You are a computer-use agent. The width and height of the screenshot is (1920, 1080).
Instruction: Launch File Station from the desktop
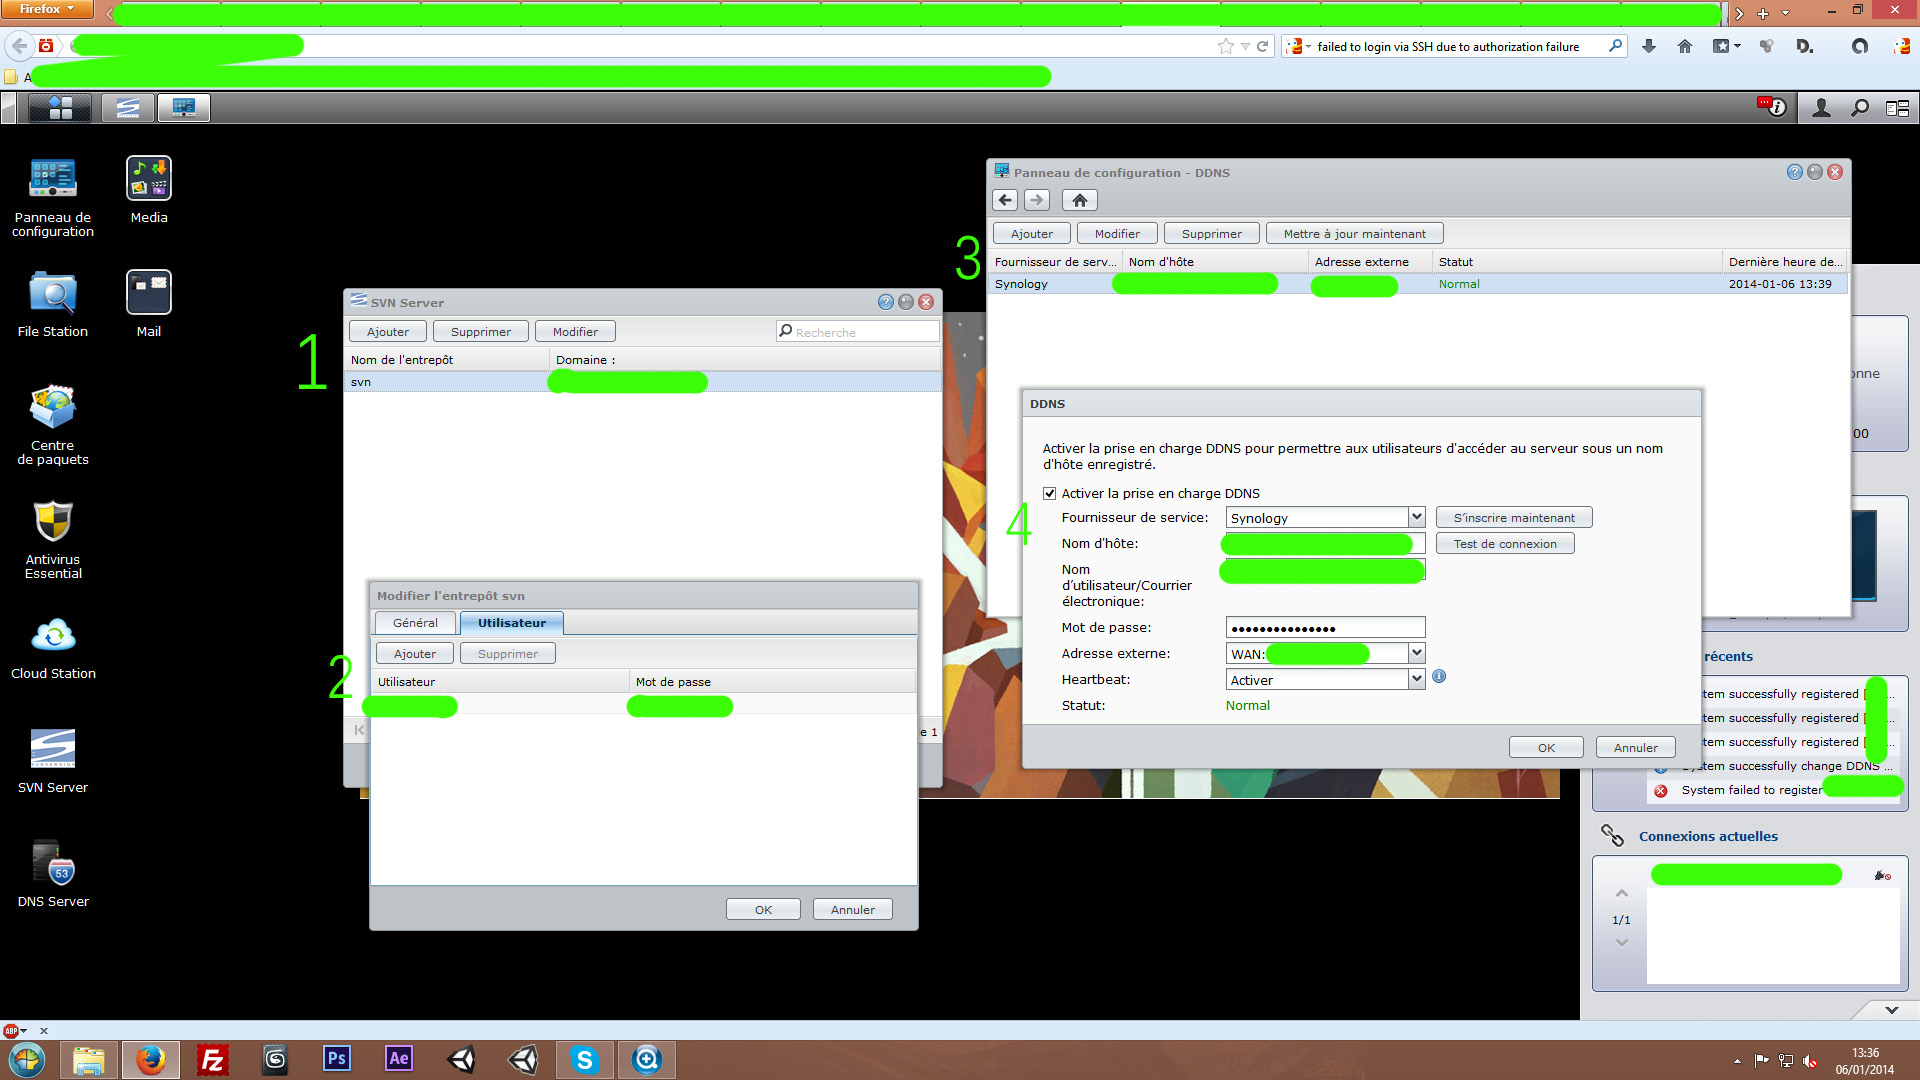coord(53,305)
